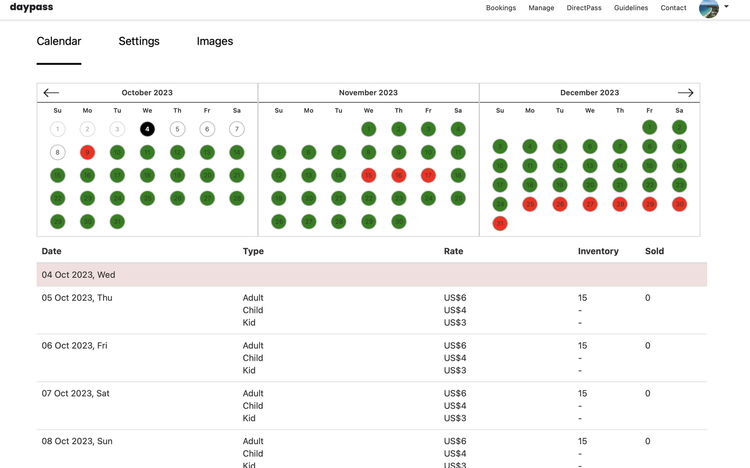Click the daypass logo
Screen dimensions: 750x468
pos(32,7)
